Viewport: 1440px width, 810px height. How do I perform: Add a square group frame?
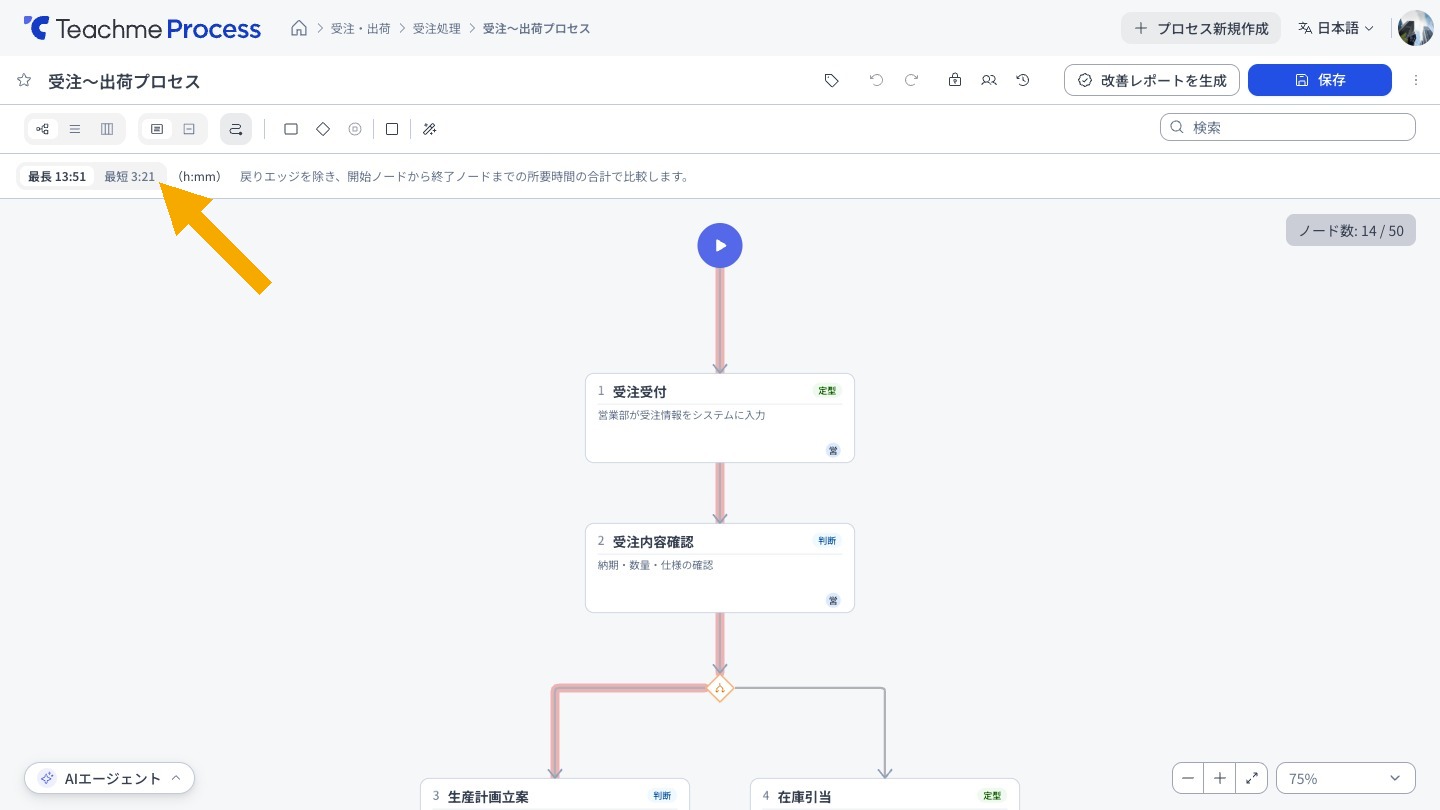point(392,129)
